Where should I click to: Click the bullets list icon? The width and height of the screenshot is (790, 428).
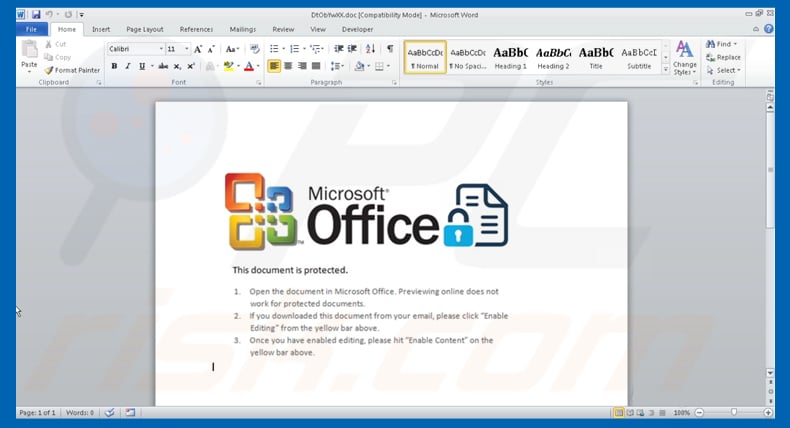click(x=275, y=48)
